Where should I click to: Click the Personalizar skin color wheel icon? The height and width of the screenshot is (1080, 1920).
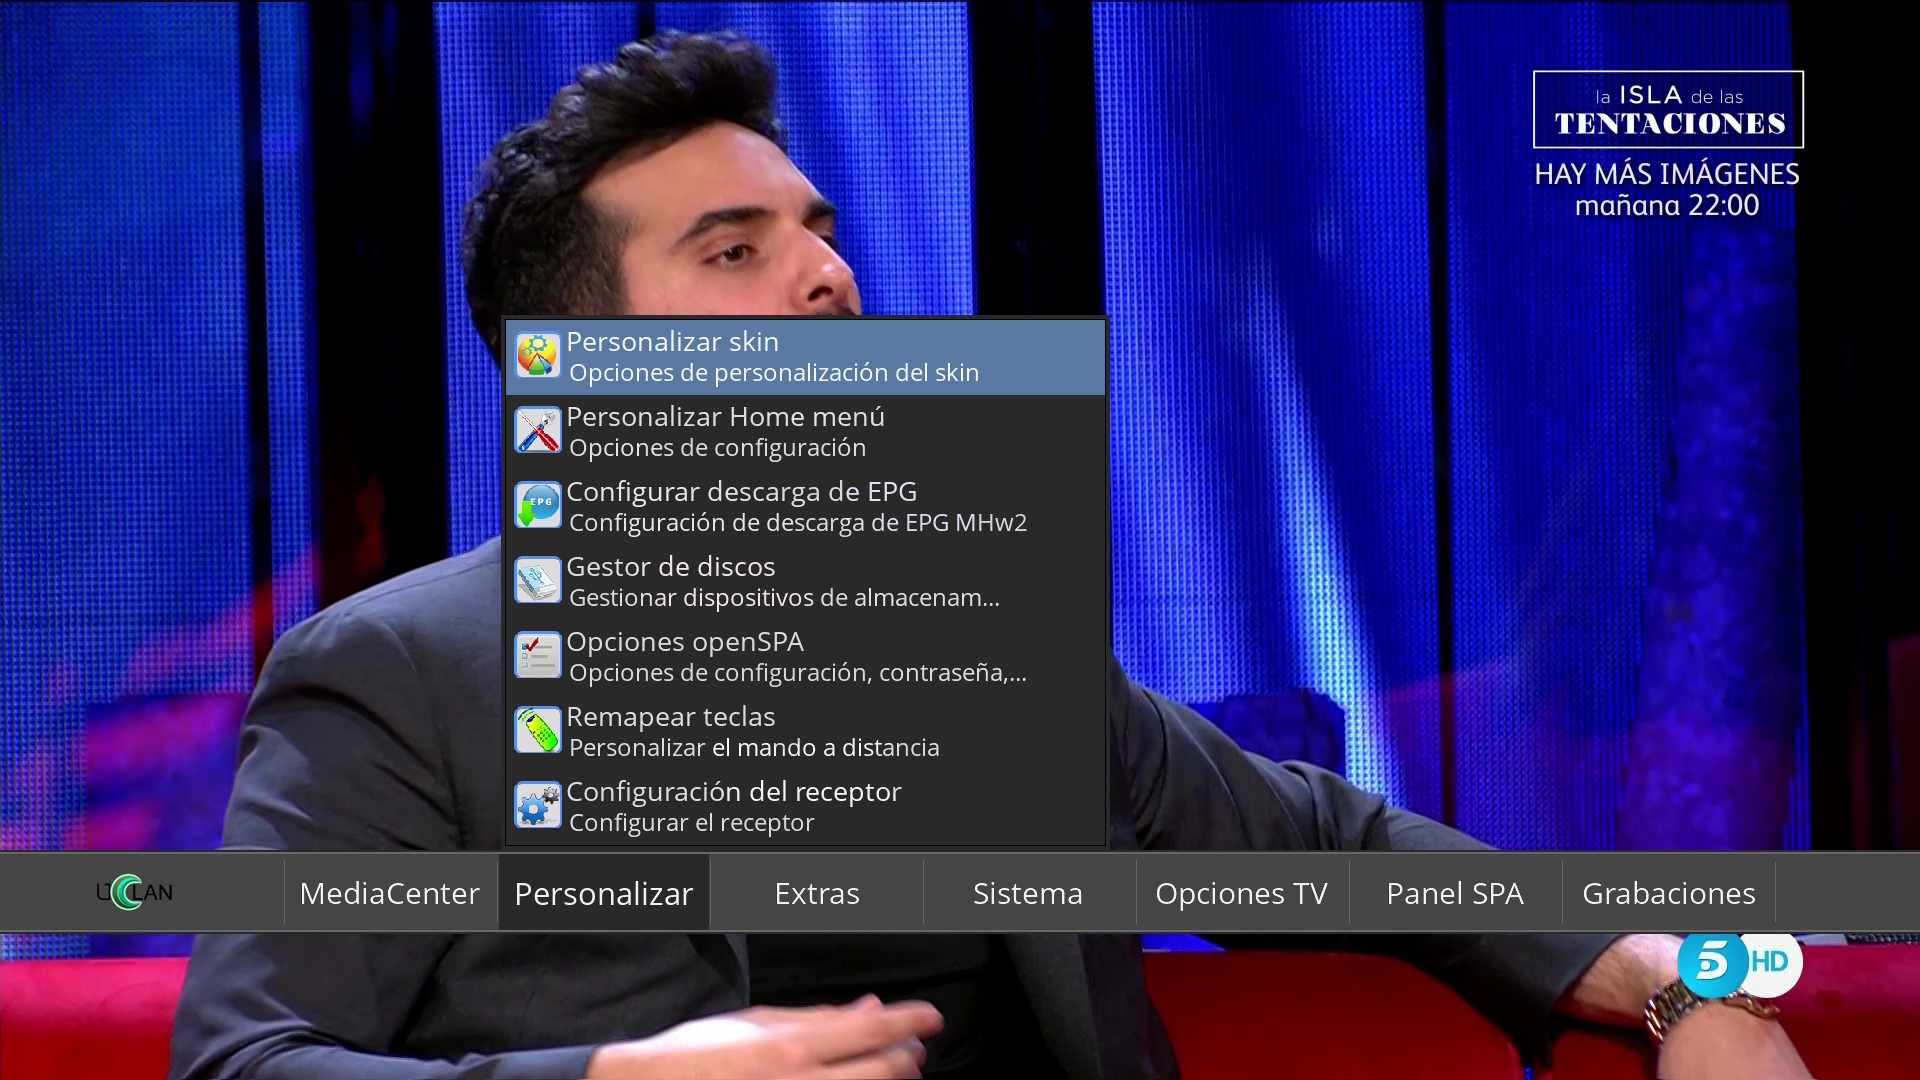537,356
